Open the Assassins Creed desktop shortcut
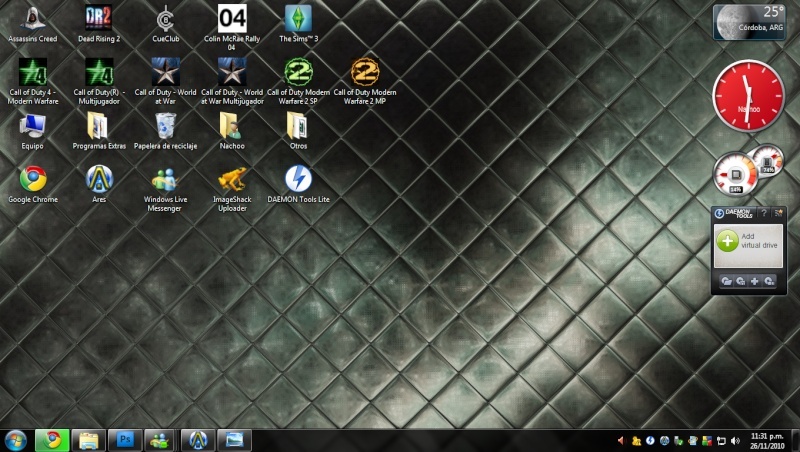Viewport: 800px width, 452px height. (33, 24)
